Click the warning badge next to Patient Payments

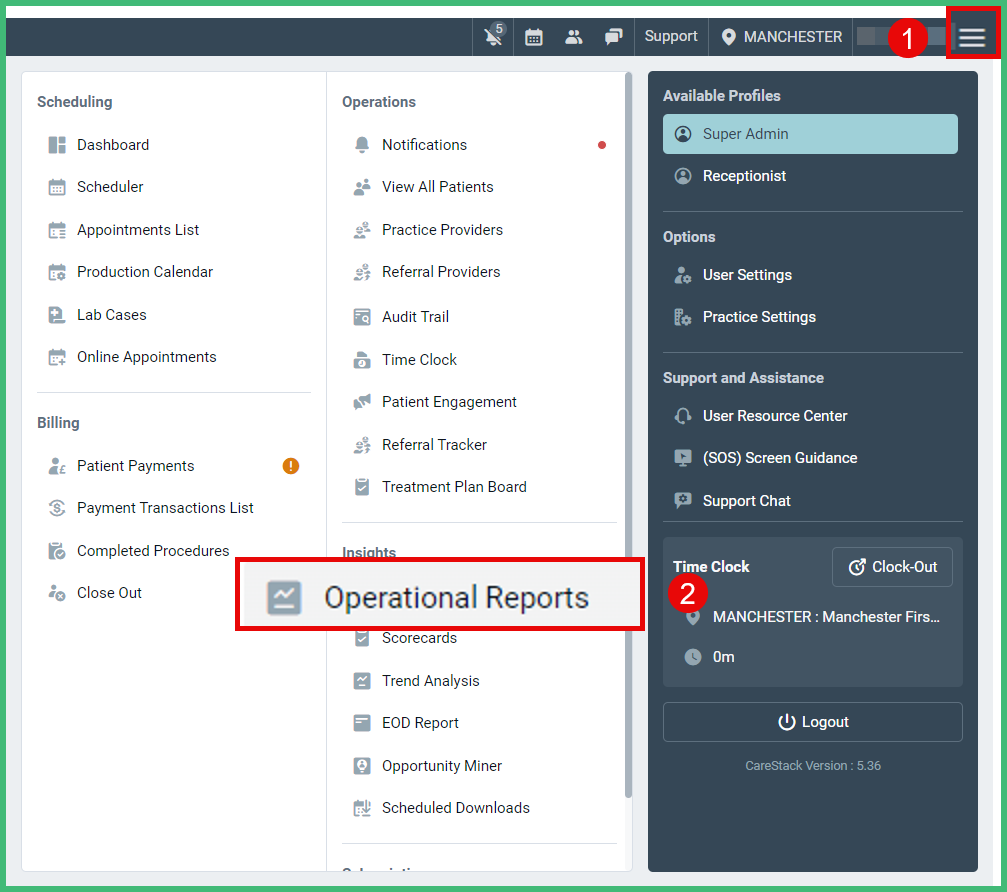click(290, 465)
